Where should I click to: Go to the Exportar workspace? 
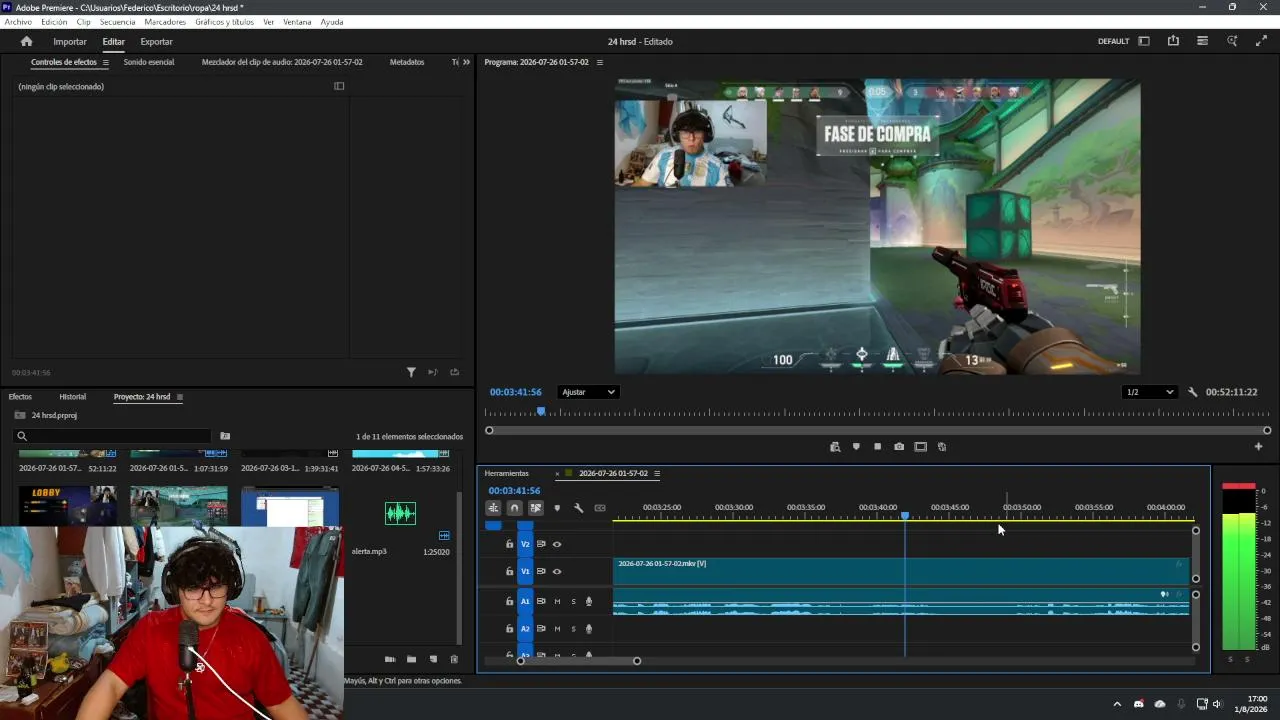coord(156,42)
